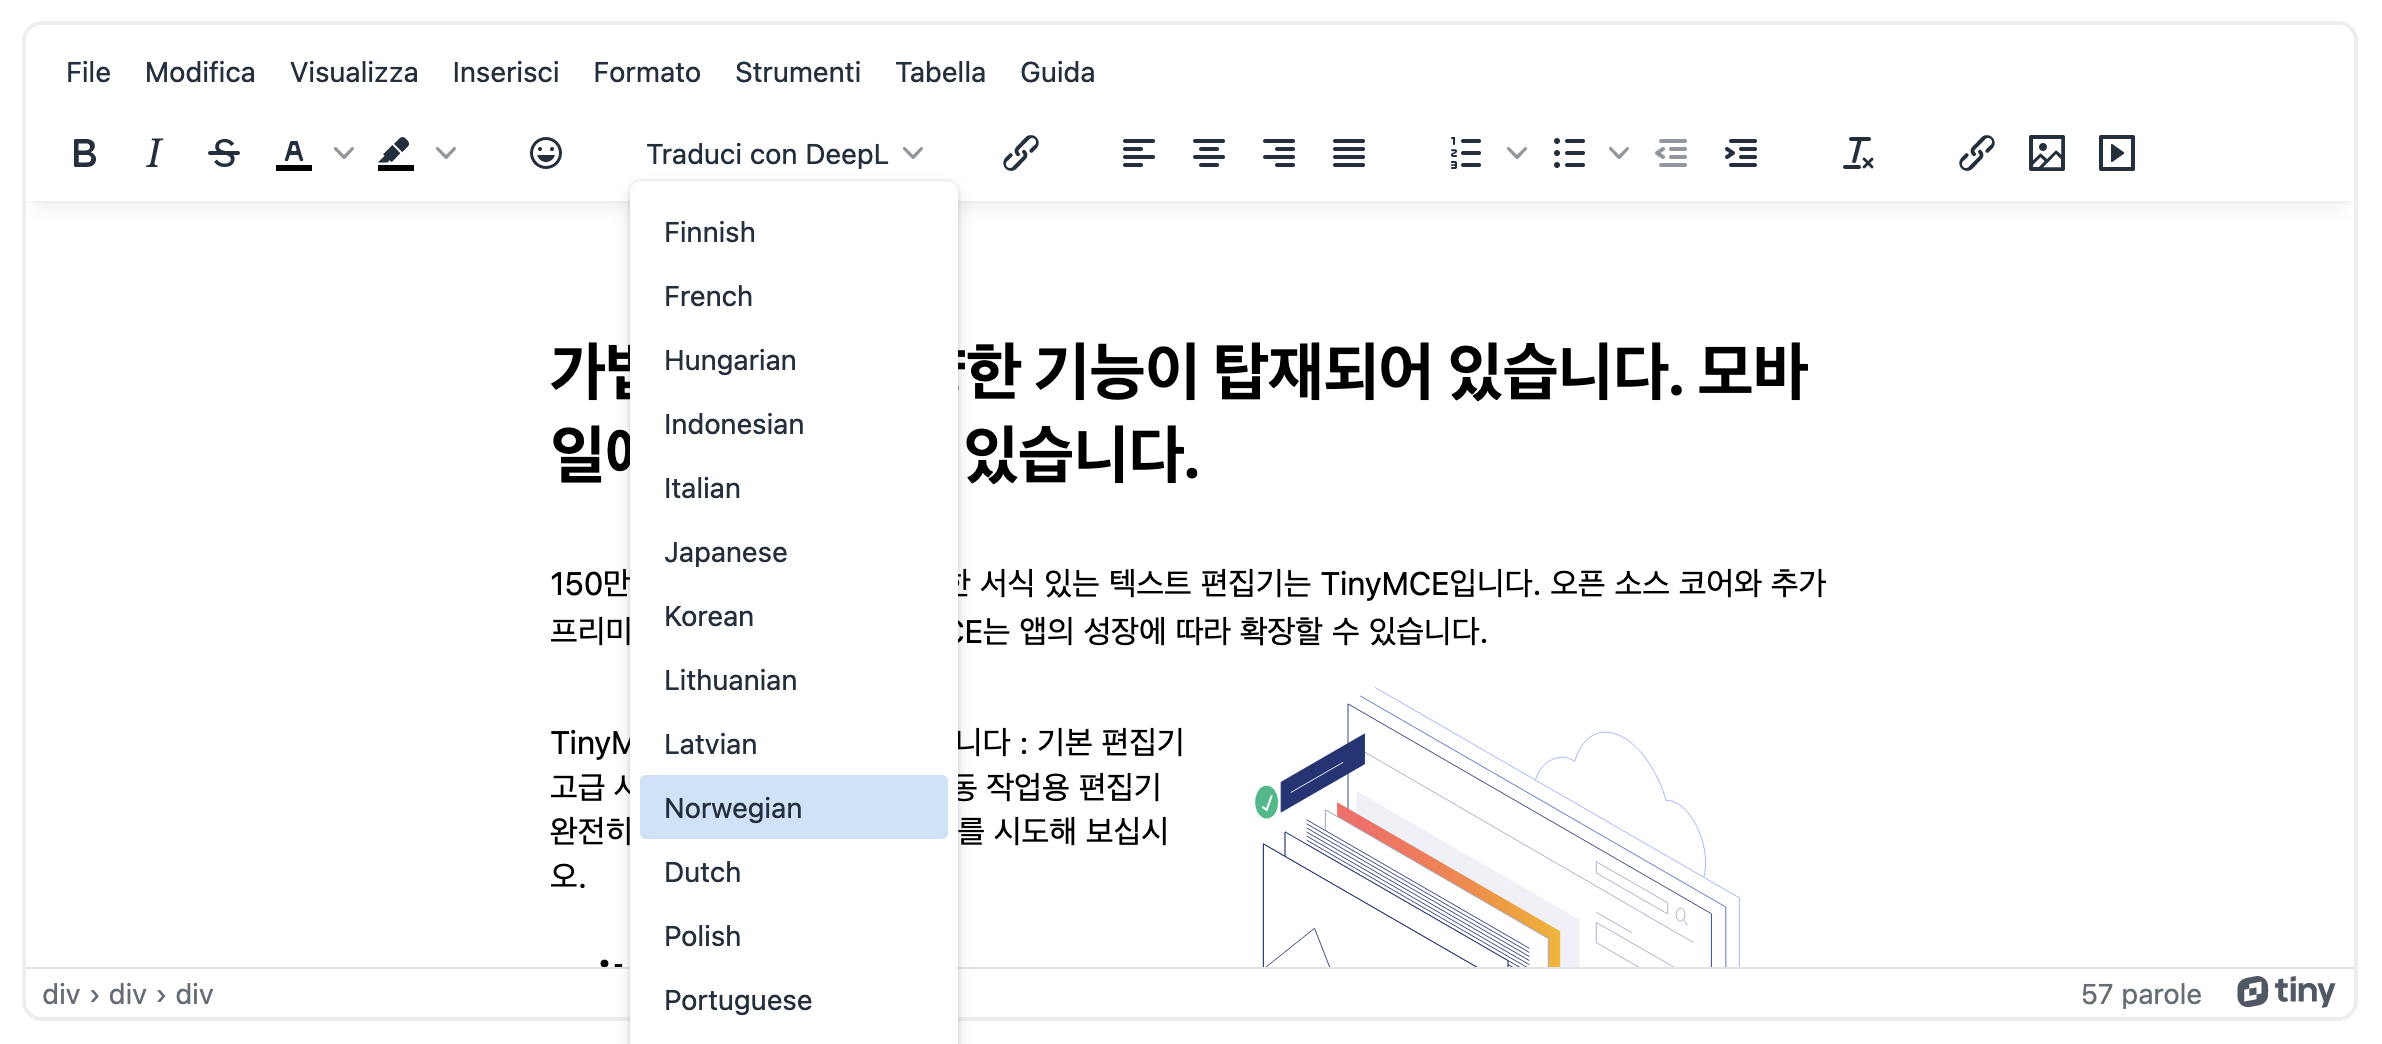The width and height of the screenshot is (2382, 1044).
Task: Toggle bold formatting
Action: coord(85,154)
